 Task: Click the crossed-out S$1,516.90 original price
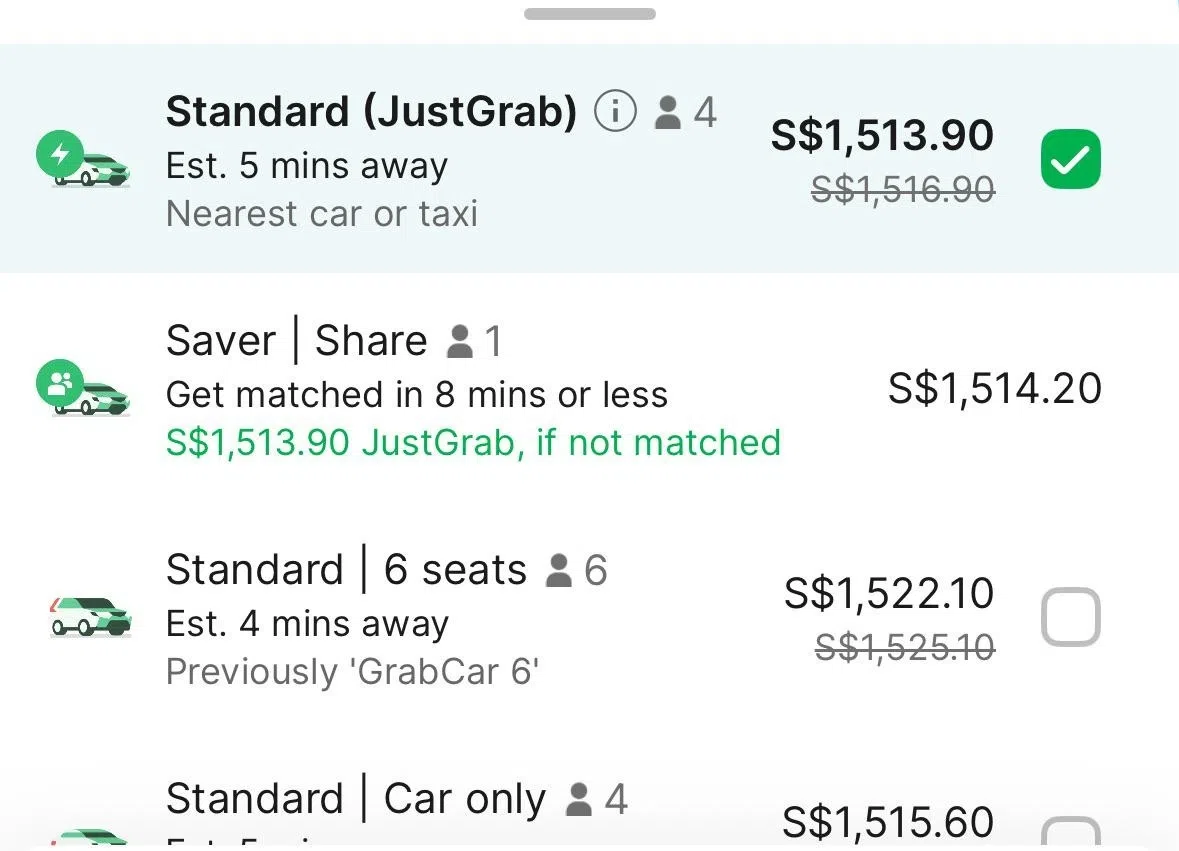[901, 189]
